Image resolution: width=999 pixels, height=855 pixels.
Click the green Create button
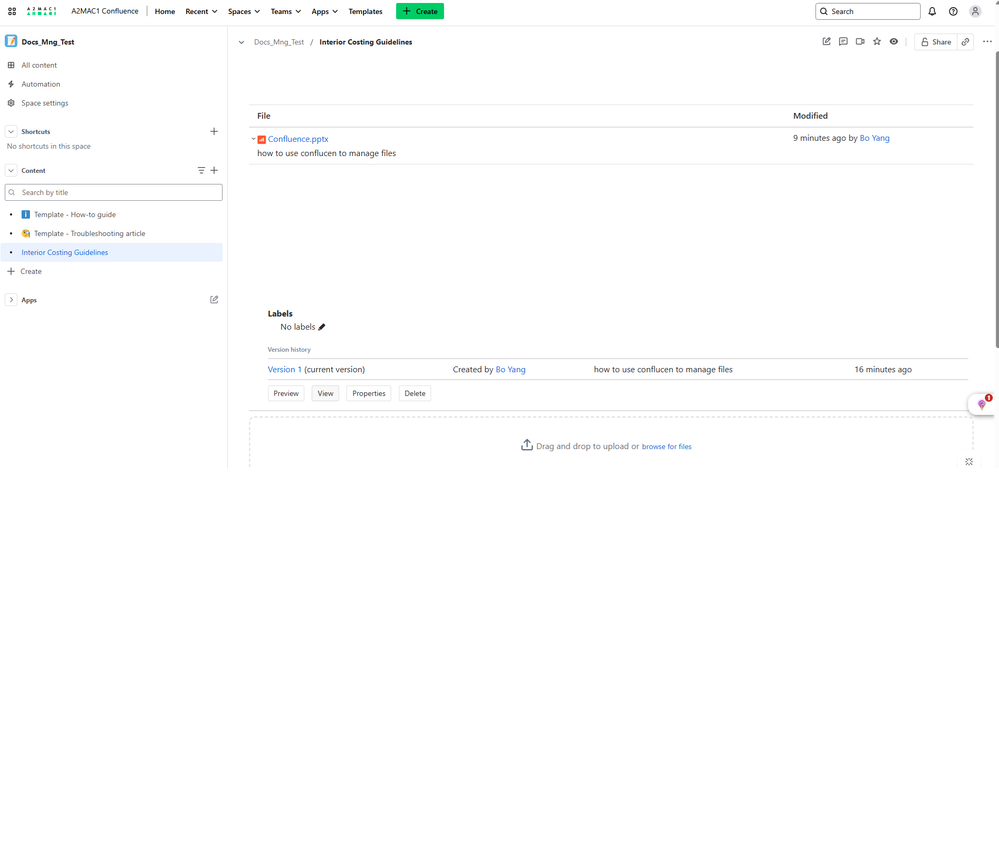420,11
